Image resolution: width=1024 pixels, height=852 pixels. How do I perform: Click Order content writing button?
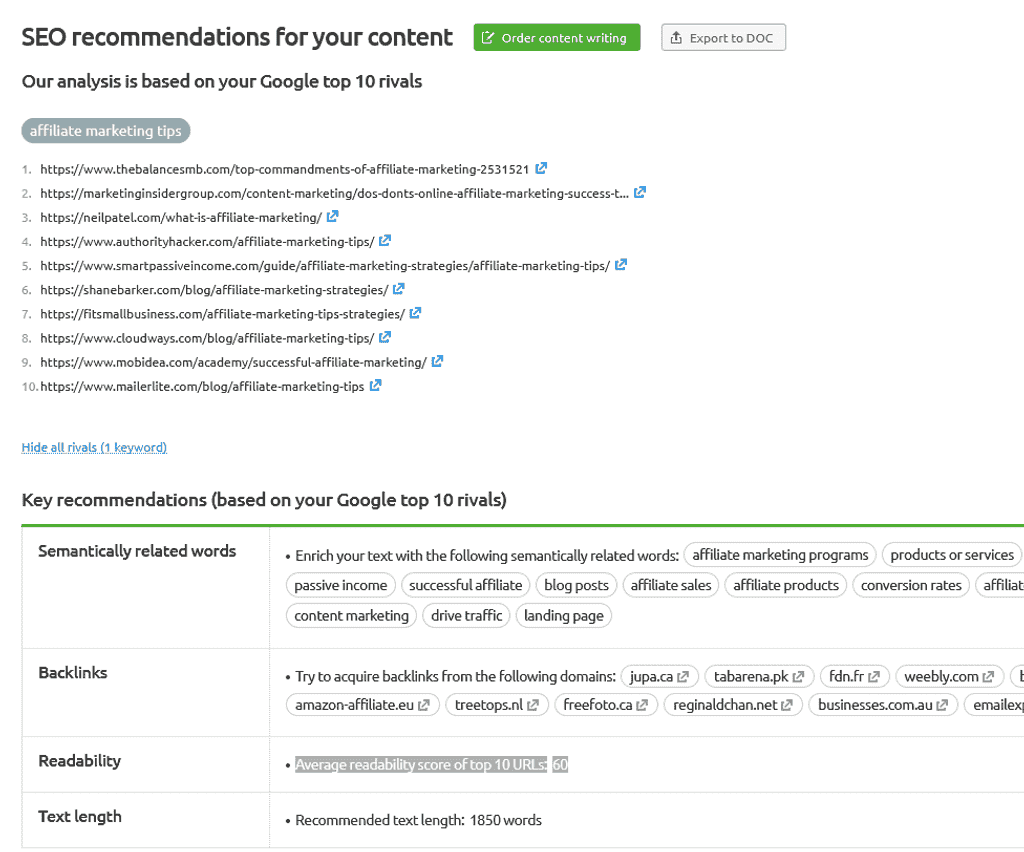tap(556, 37)
